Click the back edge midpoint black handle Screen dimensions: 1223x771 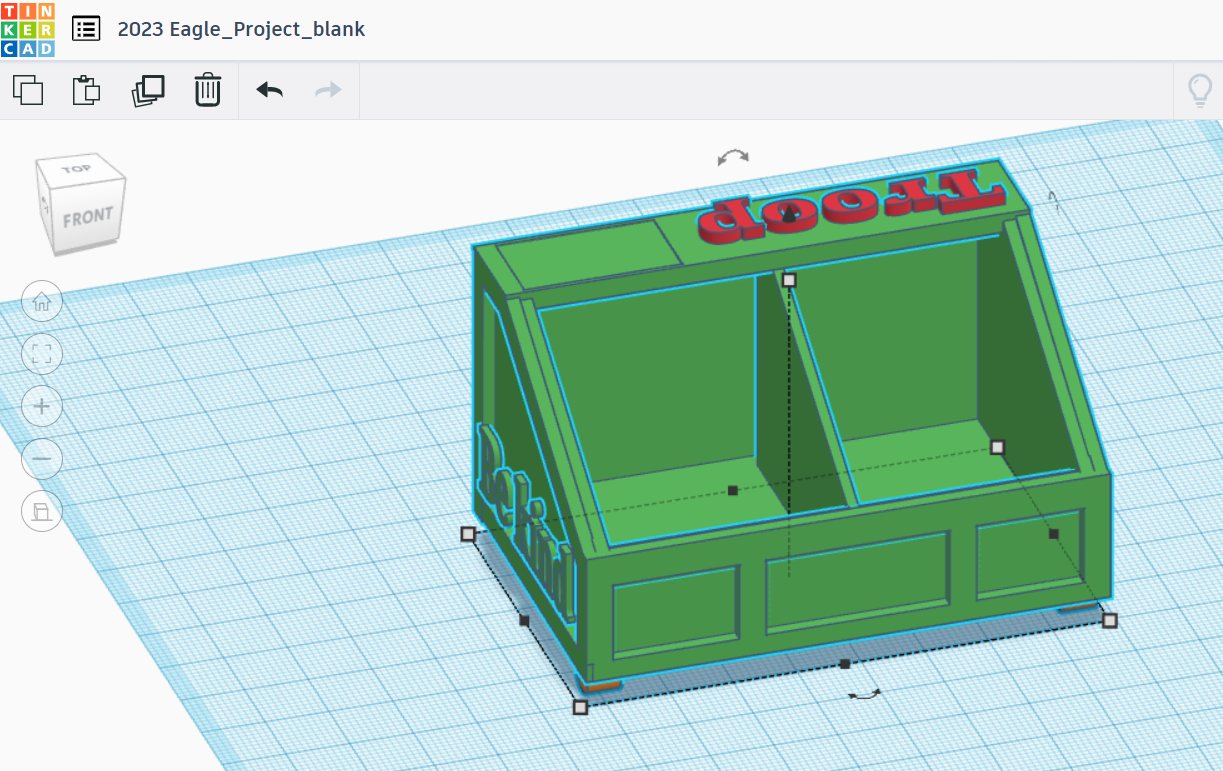click(732, 490)
